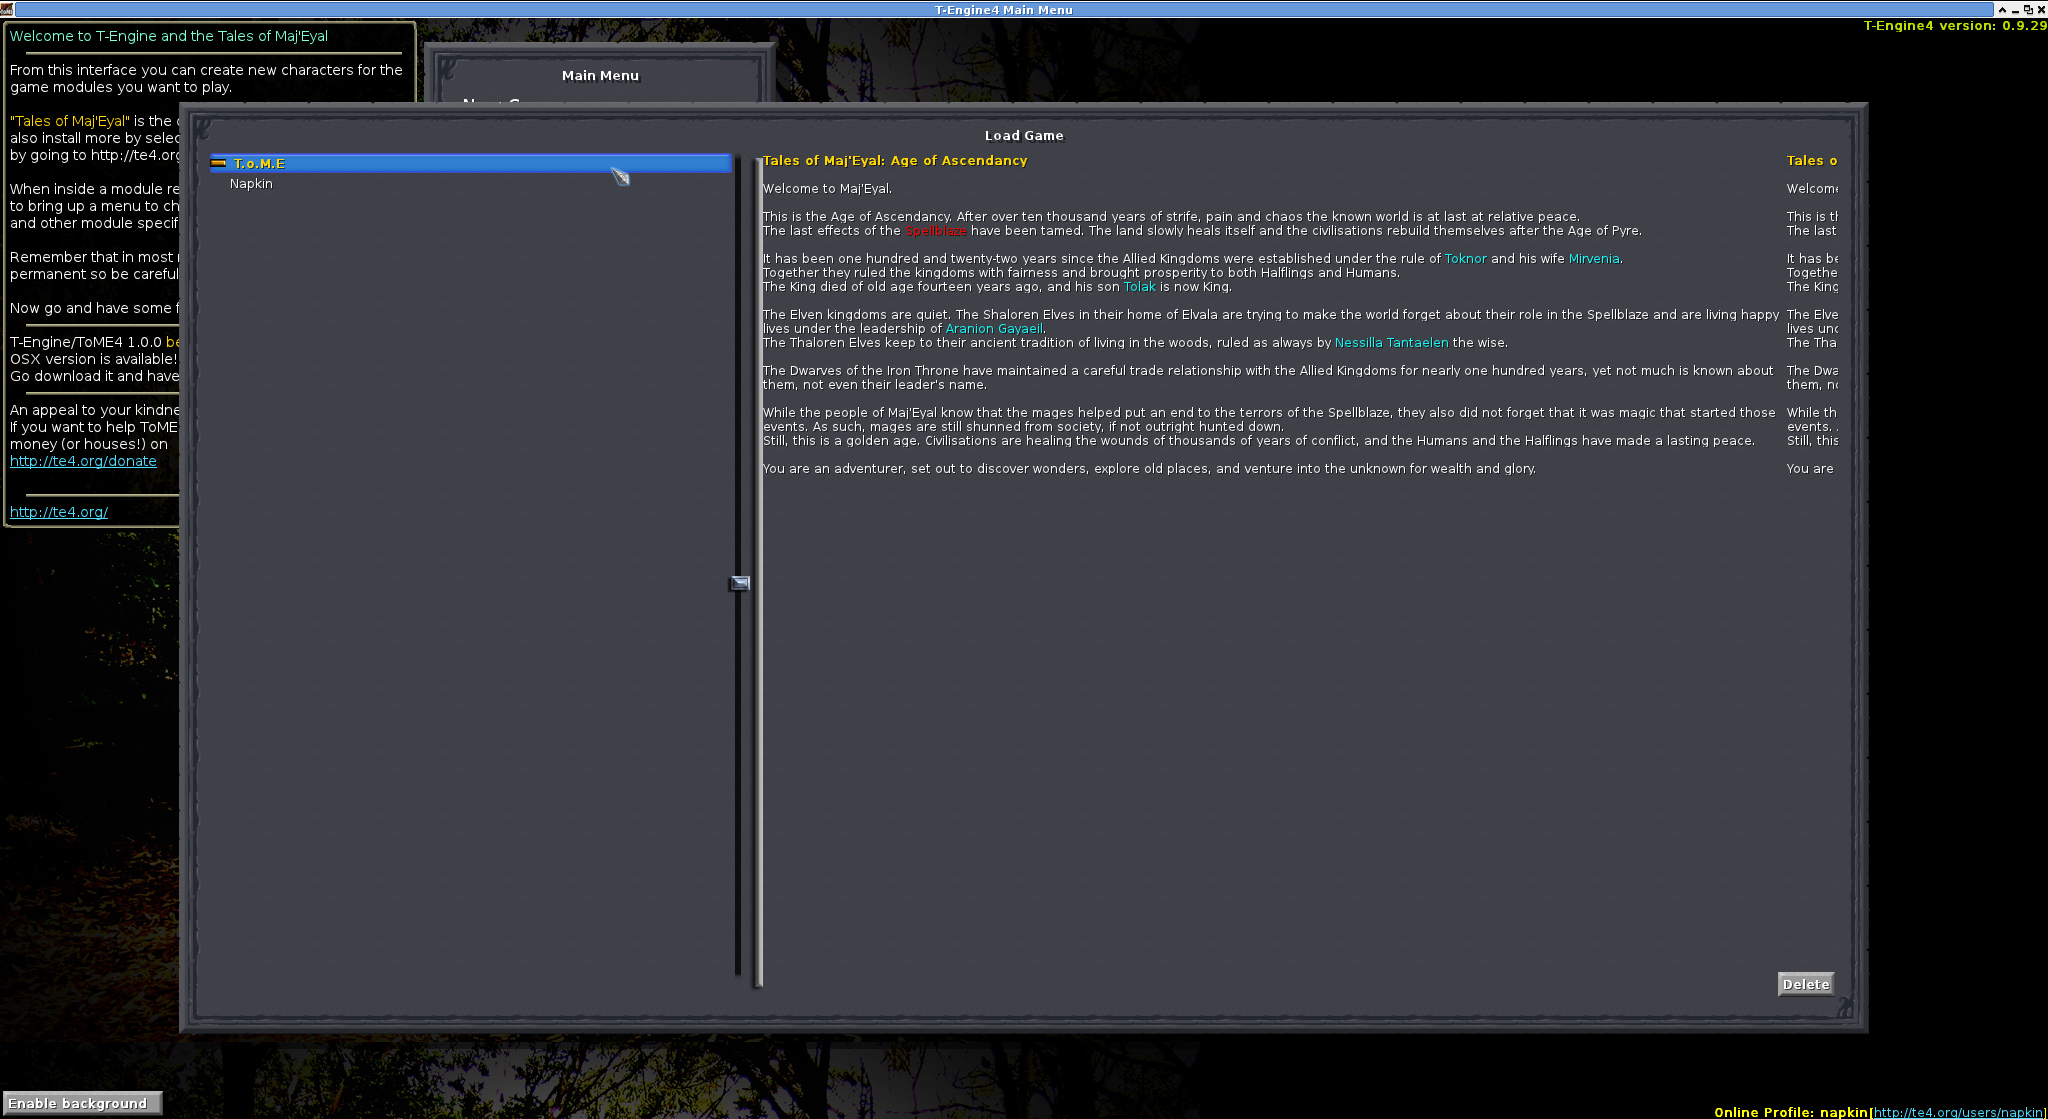Close the T-Engine4 Main Menu window
Screen dimensions: 2048x1119
tap(2041, 9)
